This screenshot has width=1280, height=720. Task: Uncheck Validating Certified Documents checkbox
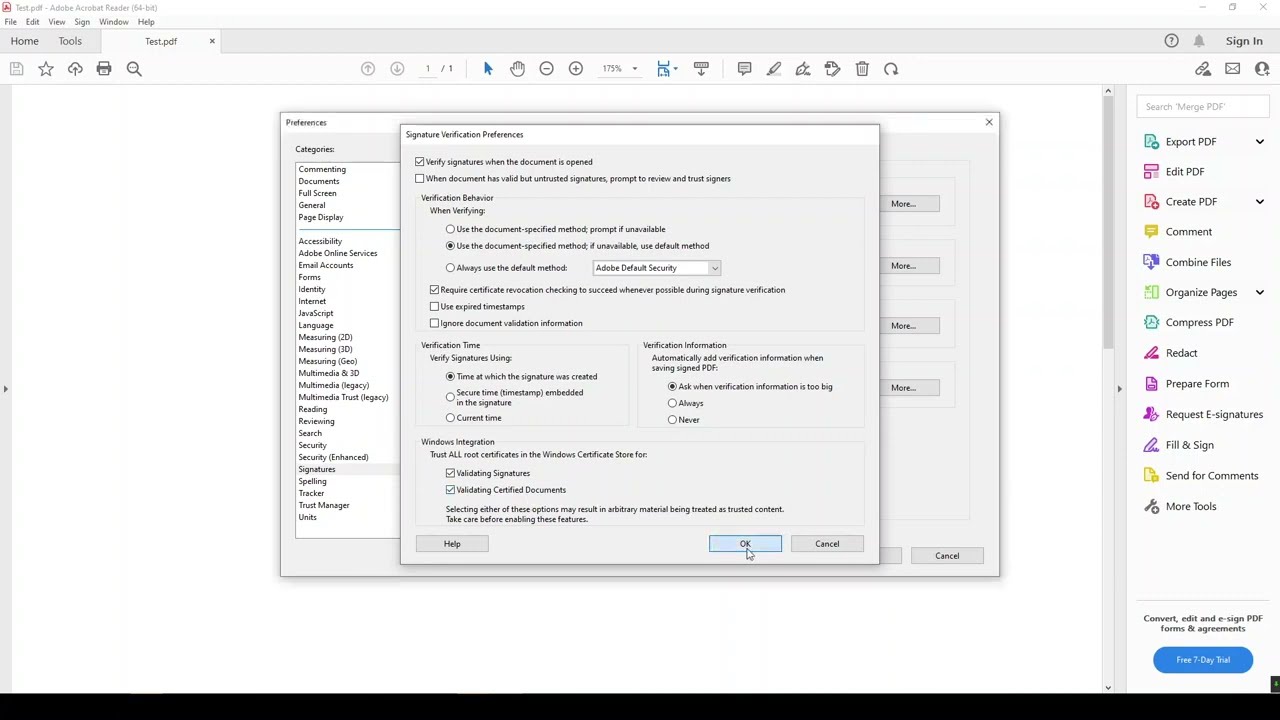click(x=450, y=490)
